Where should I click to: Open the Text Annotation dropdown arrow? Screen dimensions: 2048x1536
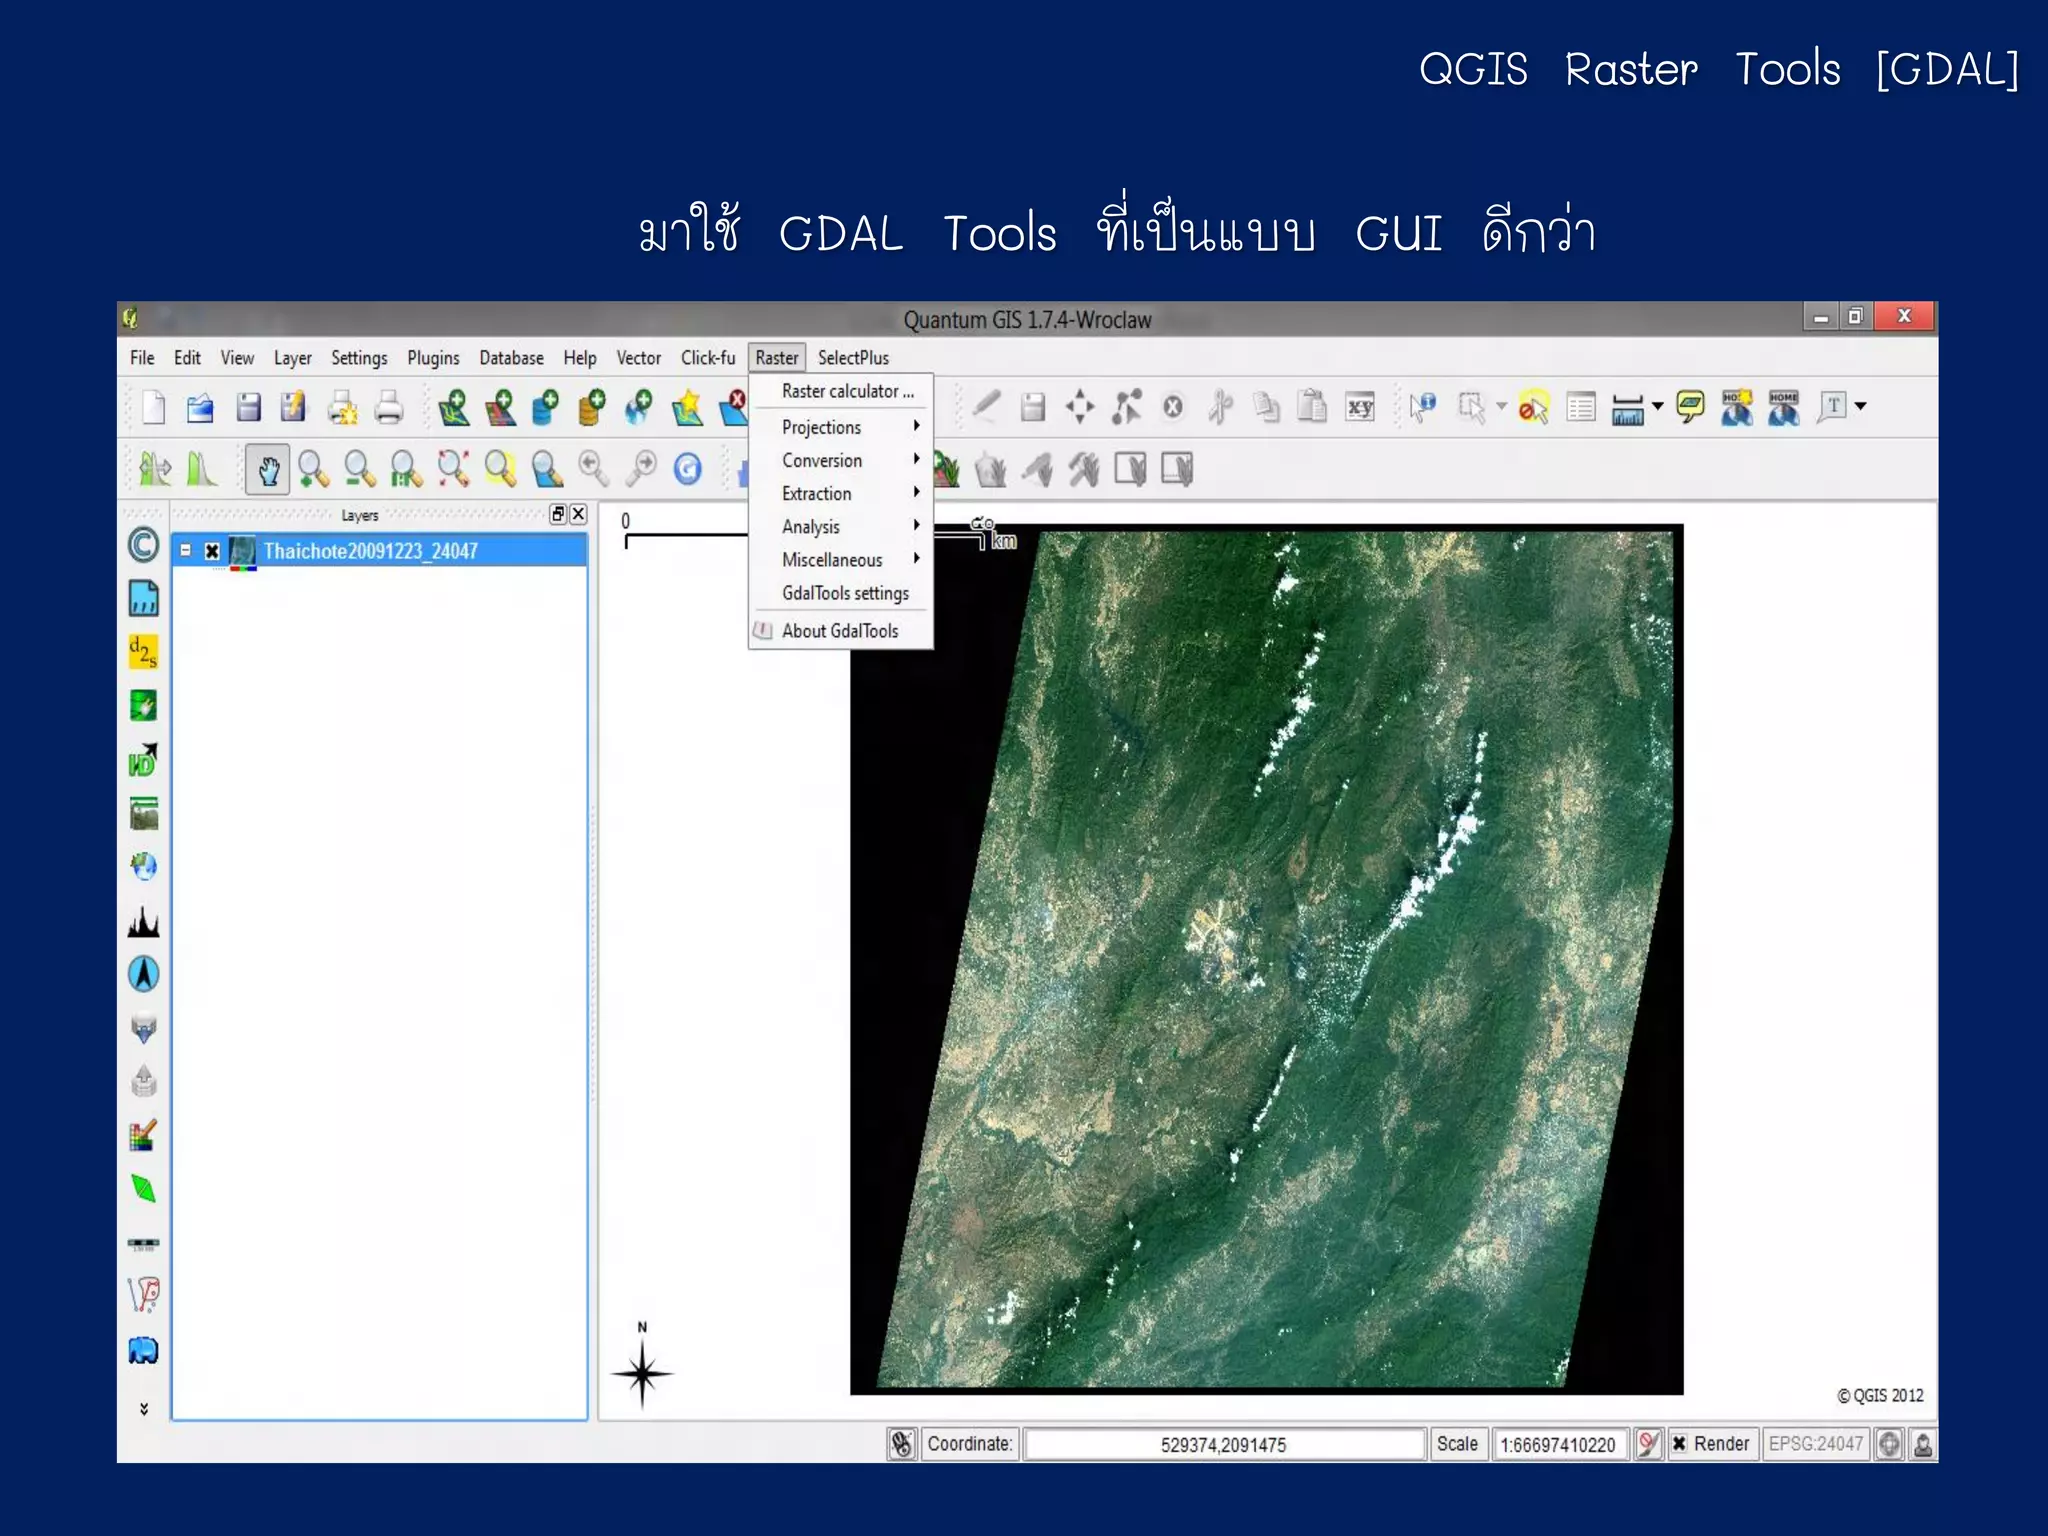point(1860,406)
